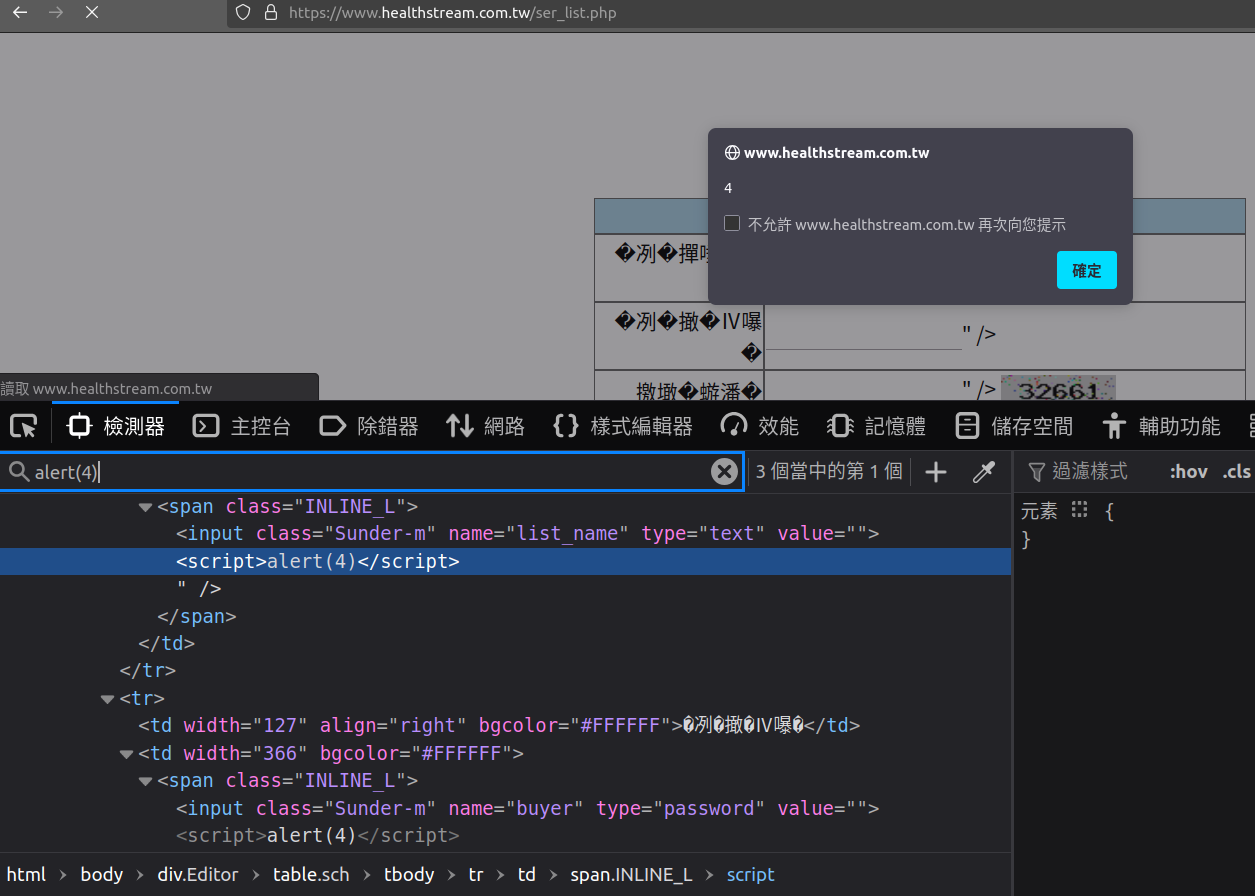Select the buyer password input line

(x=527, y=809)
